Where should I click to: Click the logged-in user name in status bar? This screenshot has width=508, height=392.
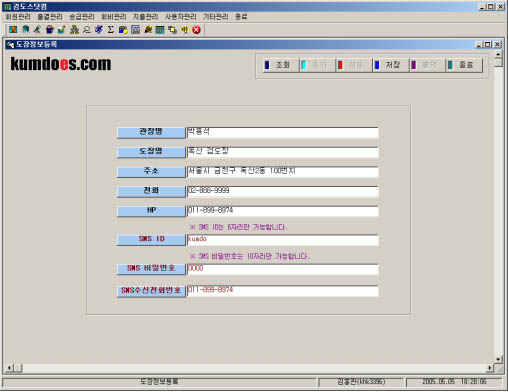pos(361,382)
